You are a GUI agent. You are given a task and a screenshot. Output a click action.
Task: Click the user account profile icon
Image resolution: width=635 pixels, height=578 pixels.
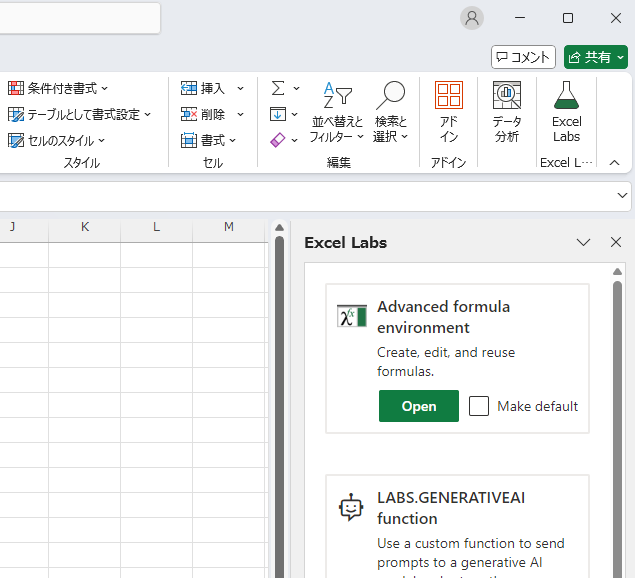pos(472,18)
